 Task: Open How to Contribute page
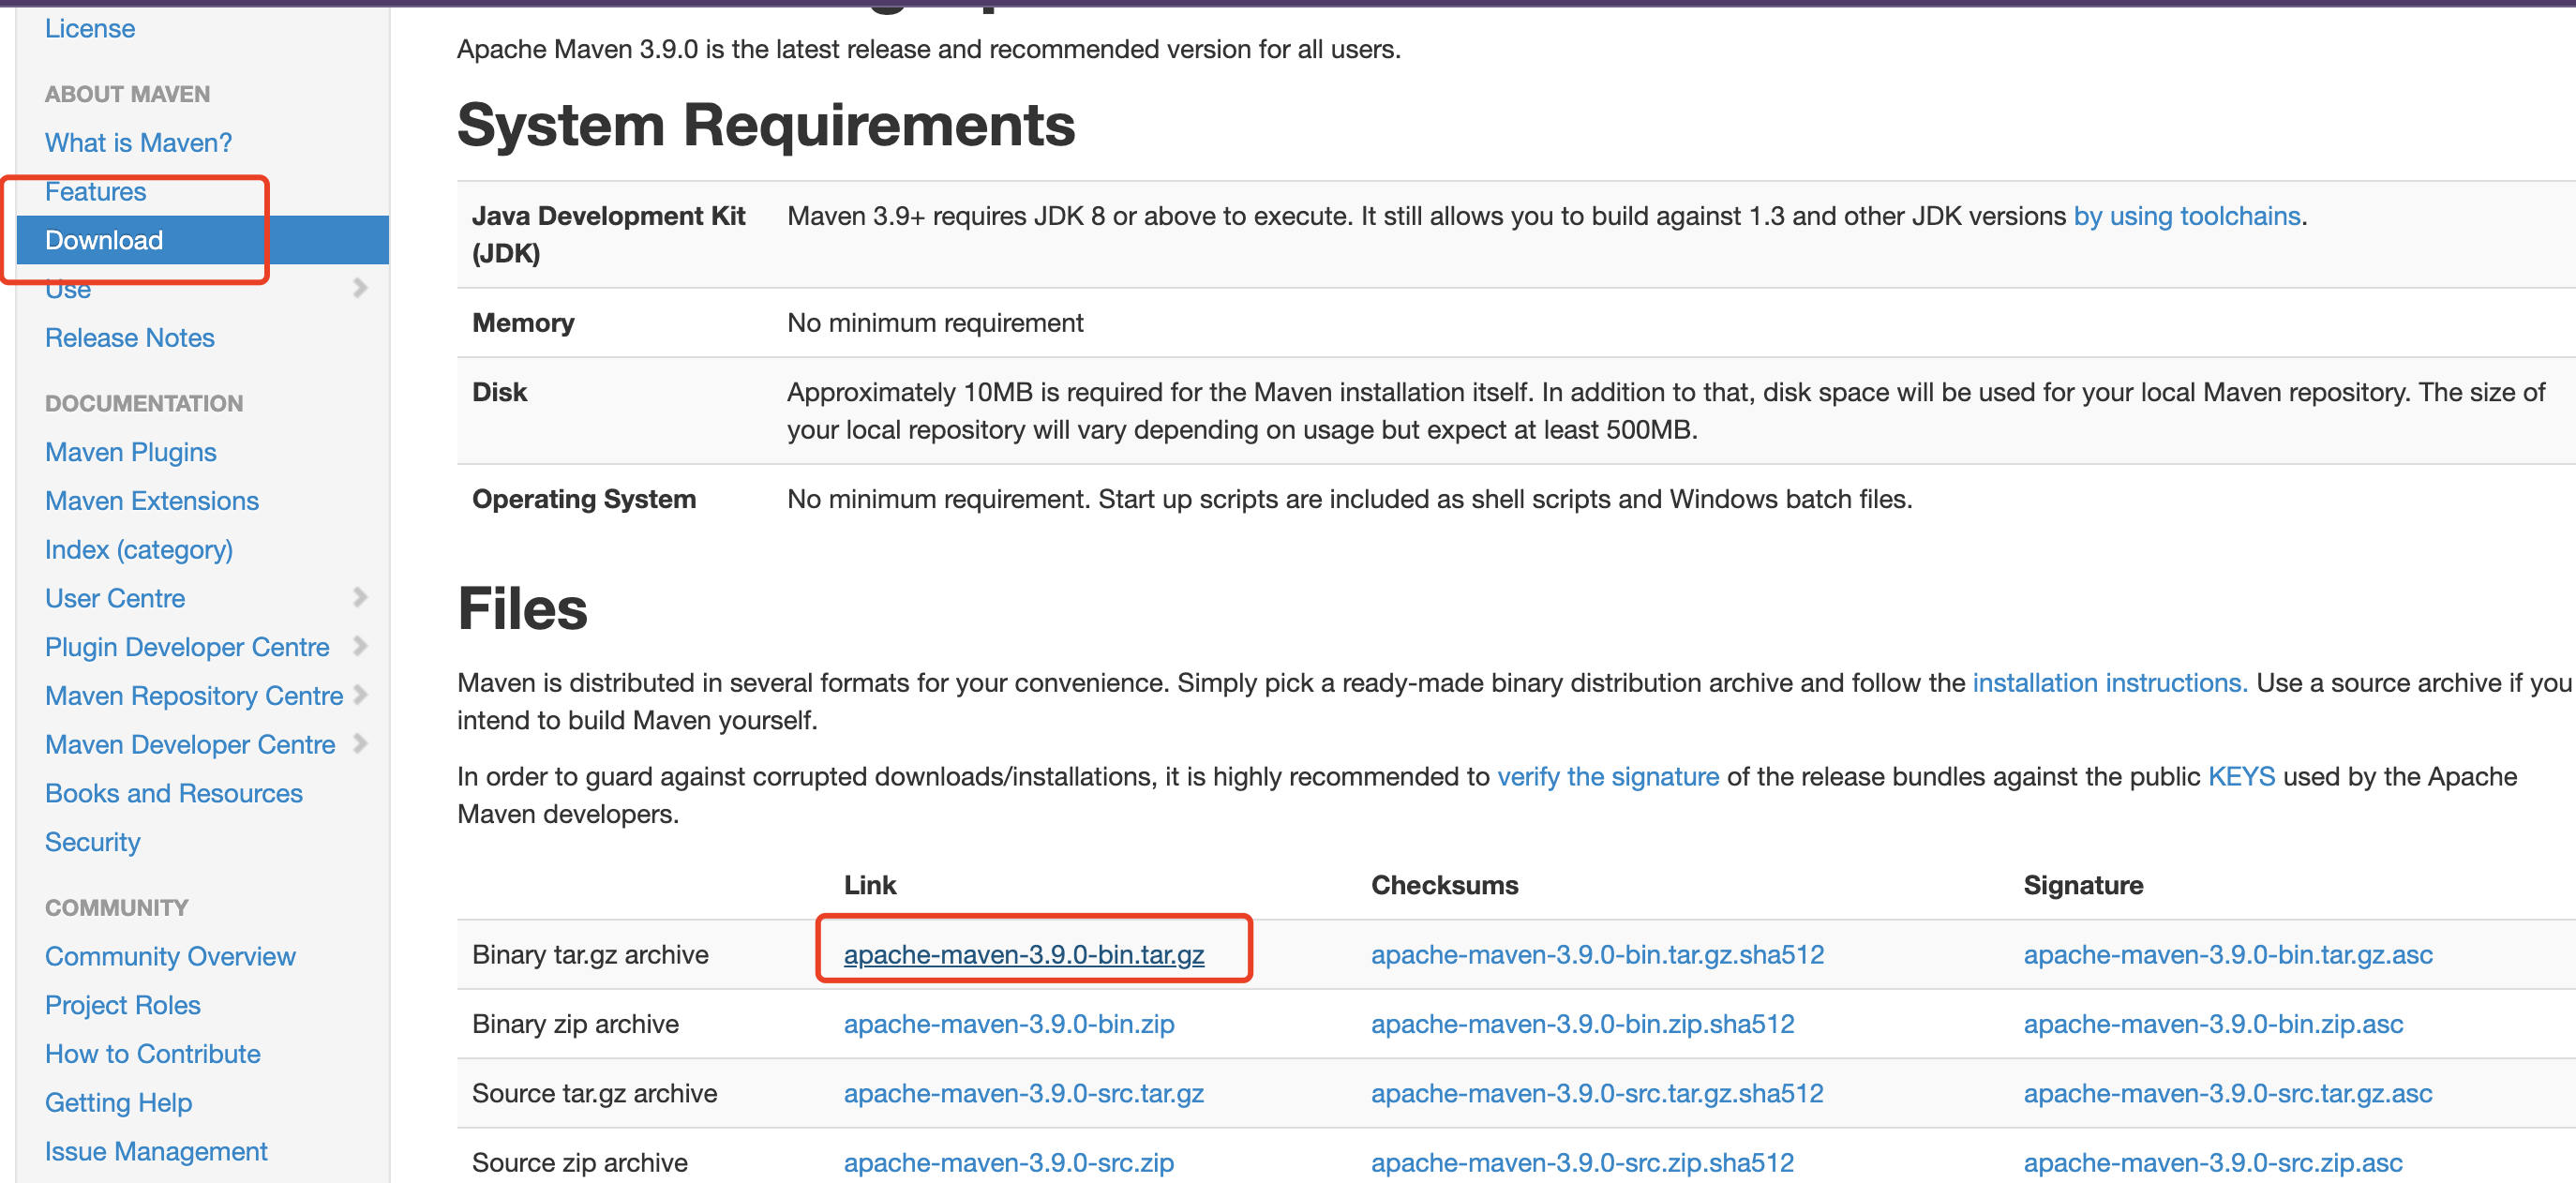pyautogui.click(x=152, y=1054)
